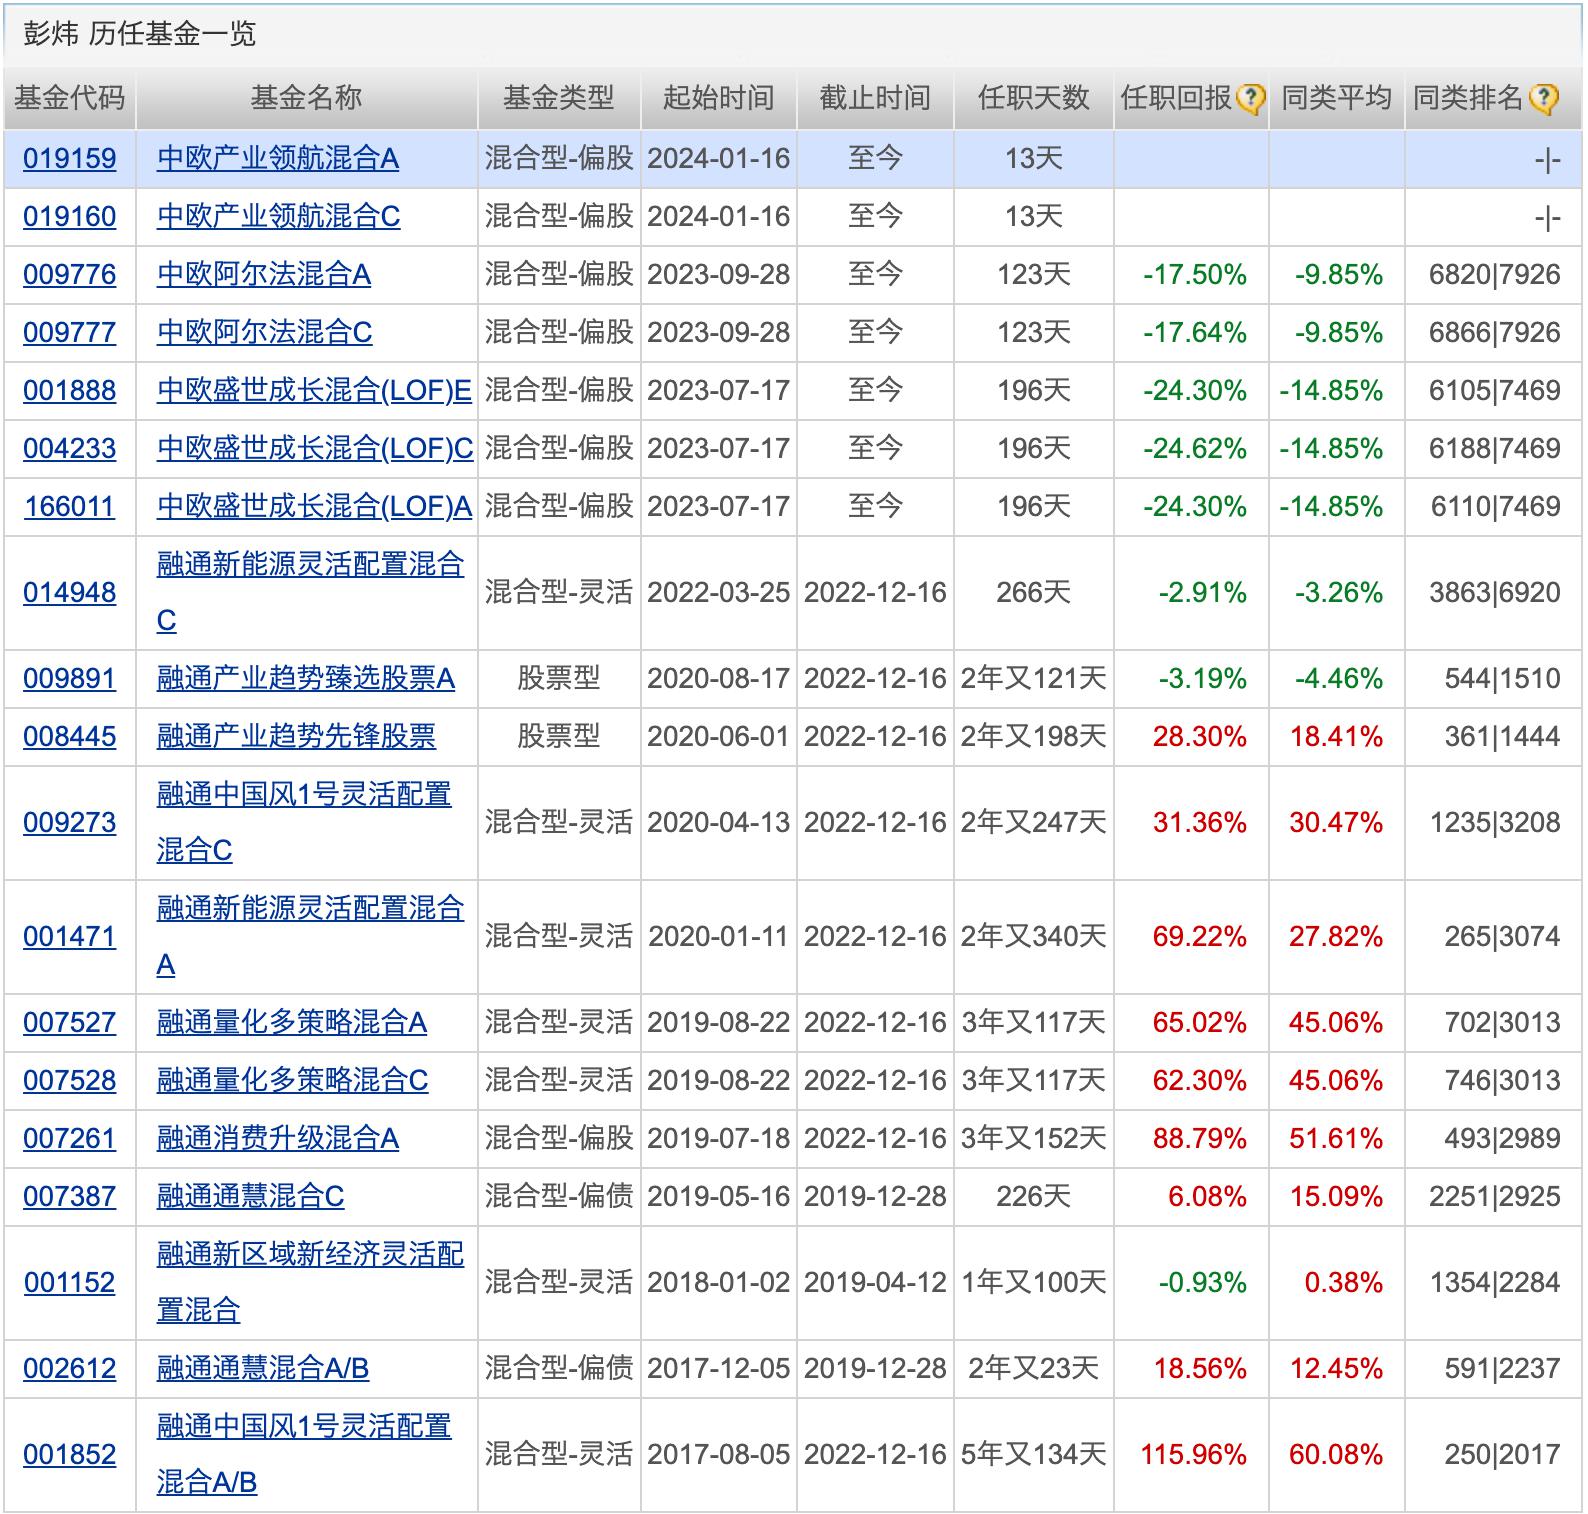Open 融通量化多策略混合C fund page
The width and height of the screenshot is (1588, 1514).
point(292,1081)
